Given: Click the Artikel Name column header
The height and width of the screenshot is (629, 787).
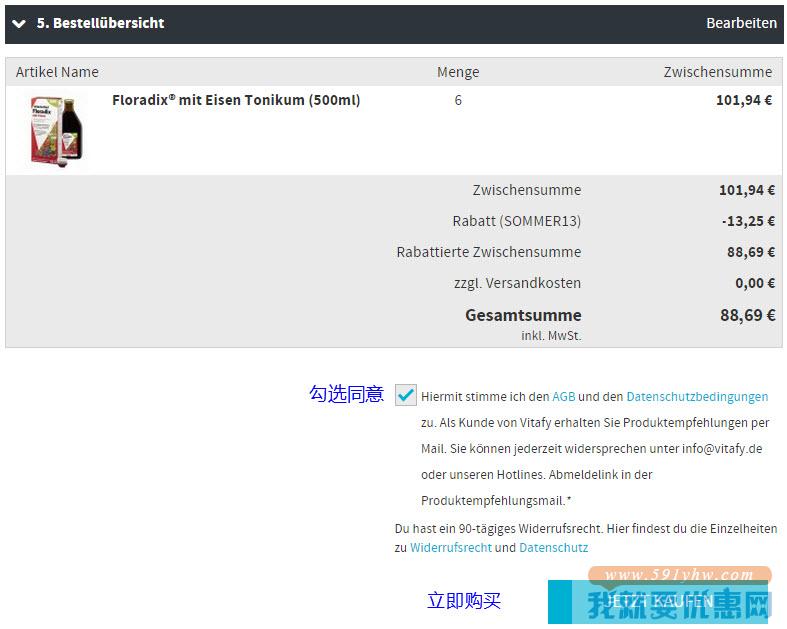Looking at the screenshot, I should pos(57,72).
